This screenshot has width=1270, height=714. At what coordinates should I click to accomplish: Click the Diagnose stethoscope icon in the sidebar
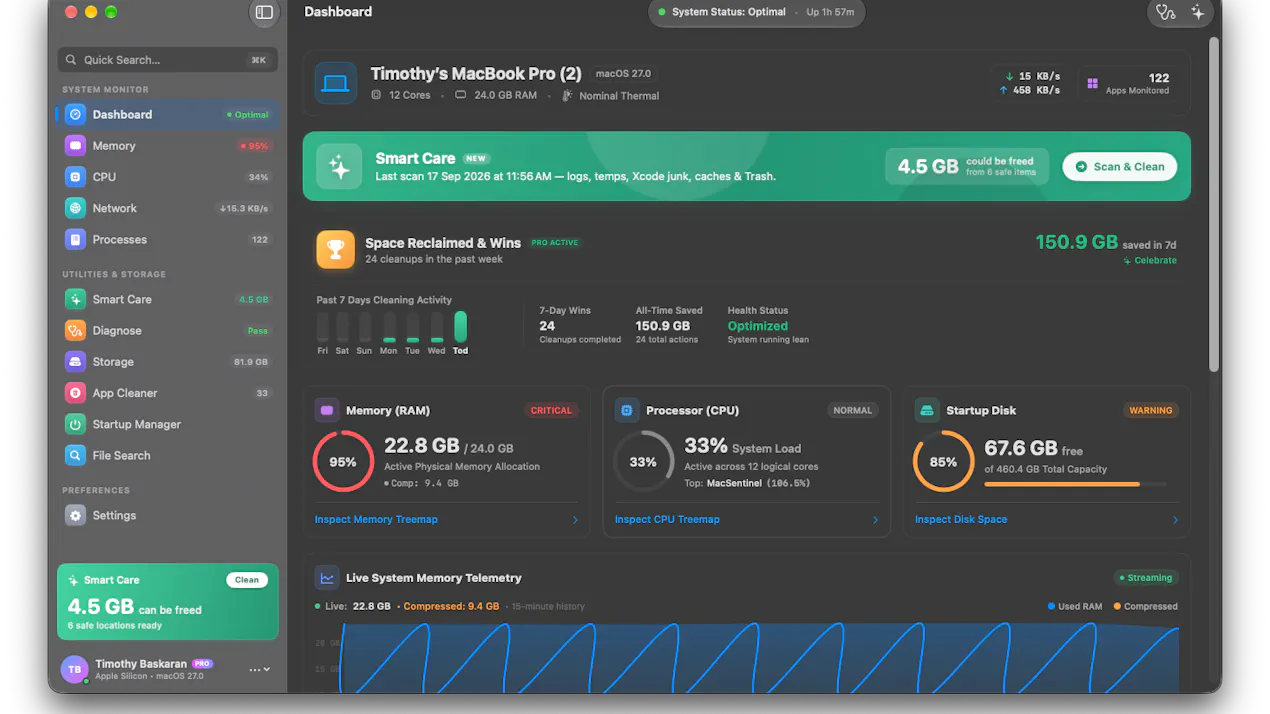pos(75,331)
